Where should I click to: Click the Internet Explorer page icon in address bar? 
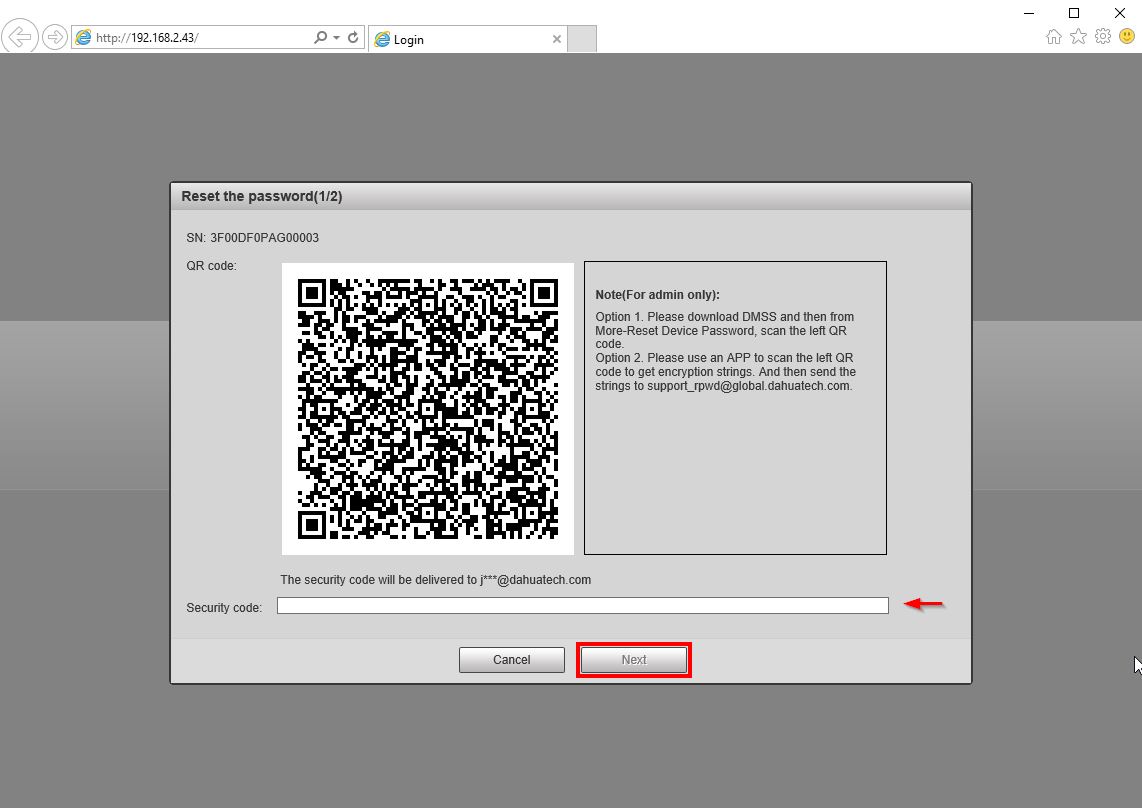pos(83,36)
